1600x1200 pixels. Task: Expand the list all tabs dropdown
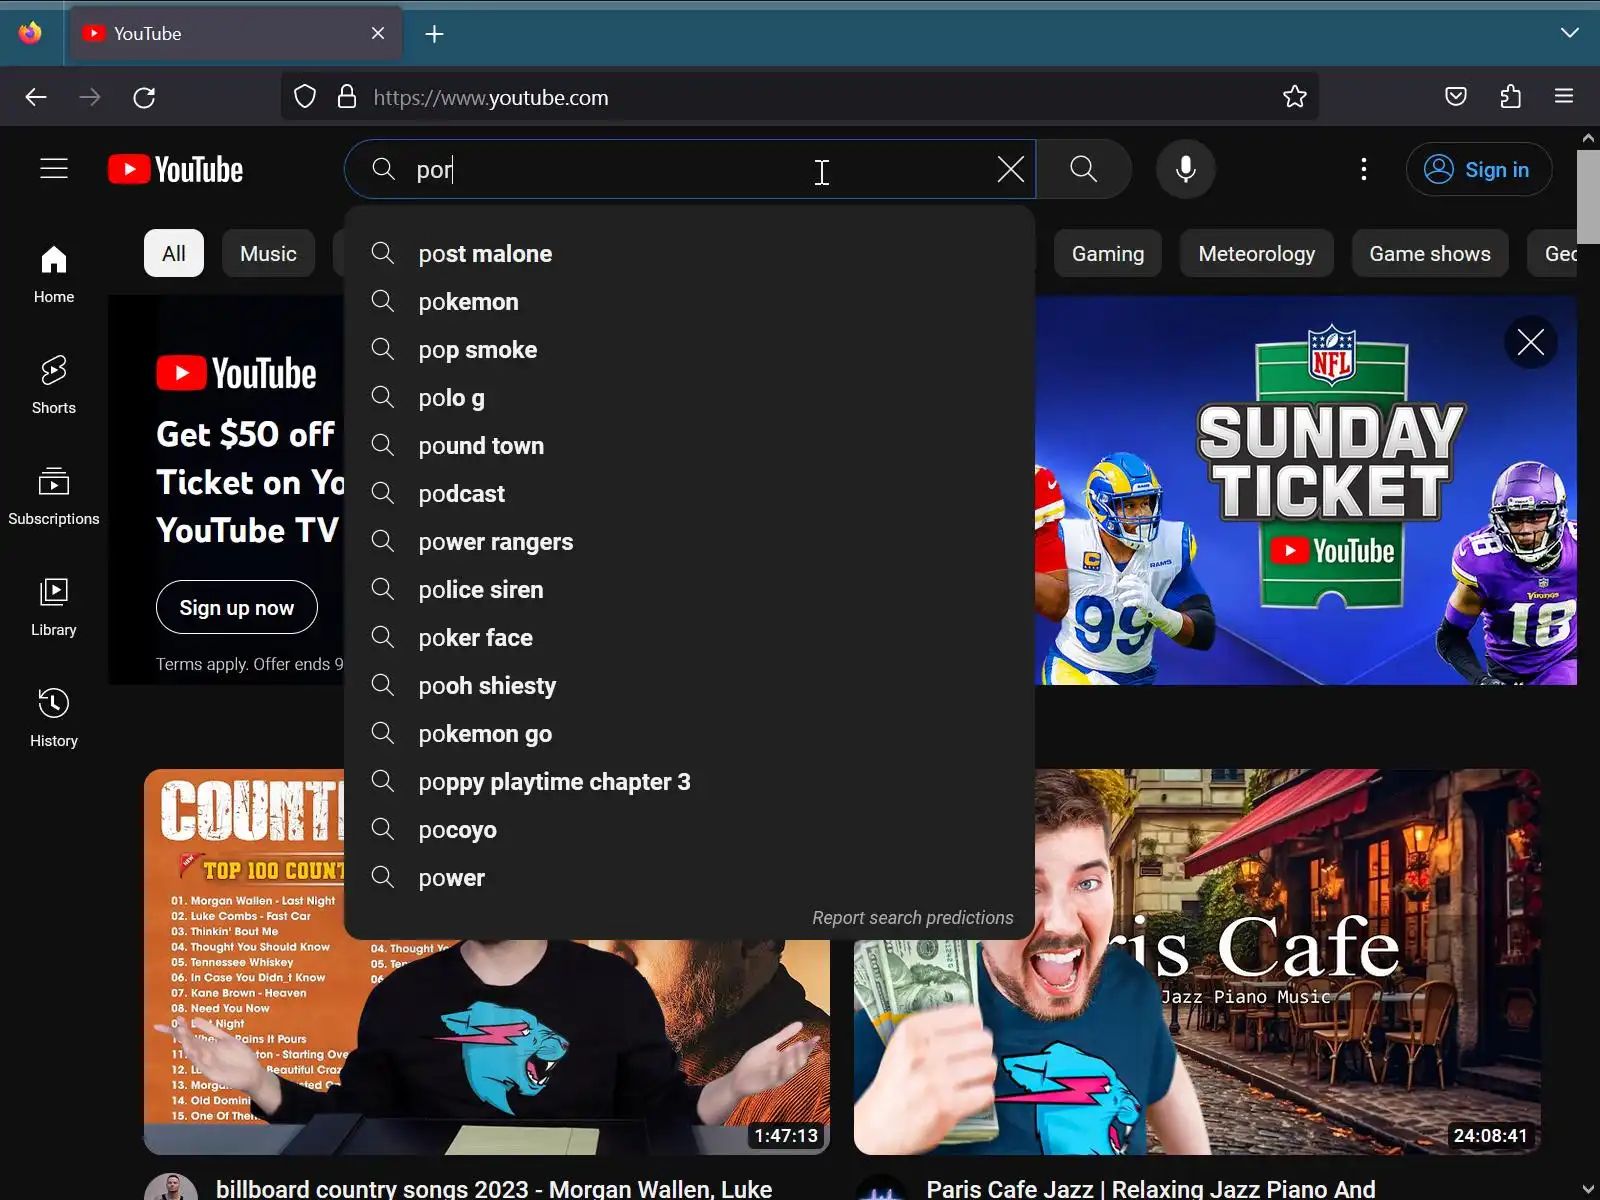pos(1570,33)
